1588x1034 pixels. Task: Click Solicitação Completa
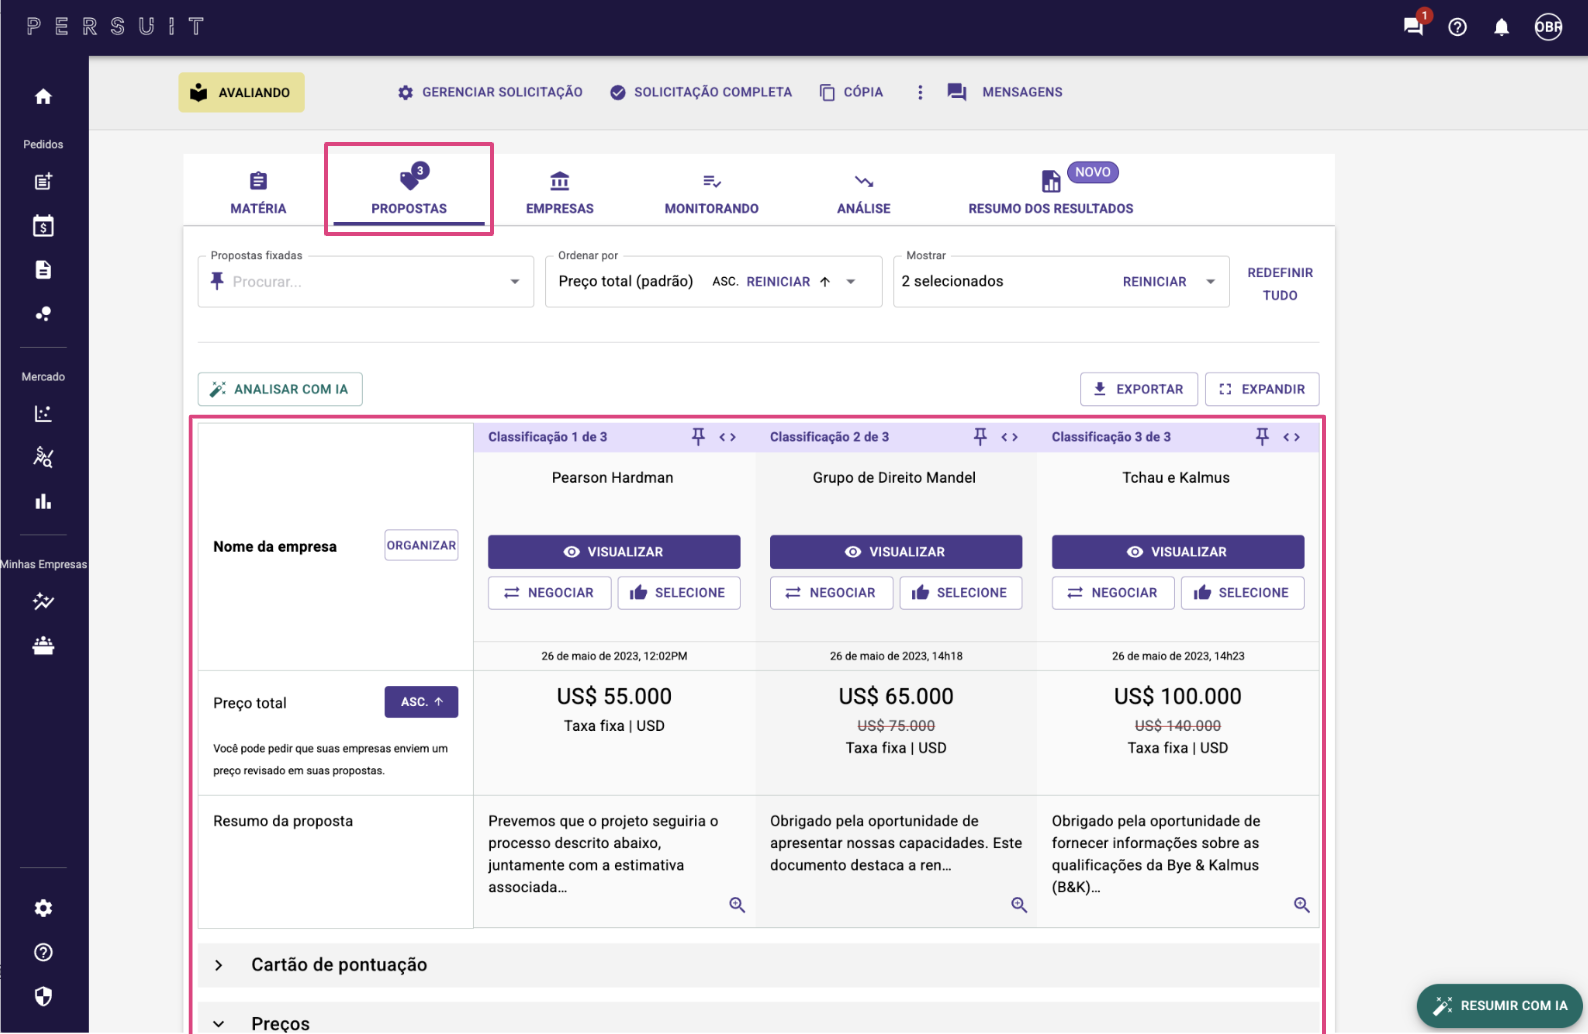point(701,92)
